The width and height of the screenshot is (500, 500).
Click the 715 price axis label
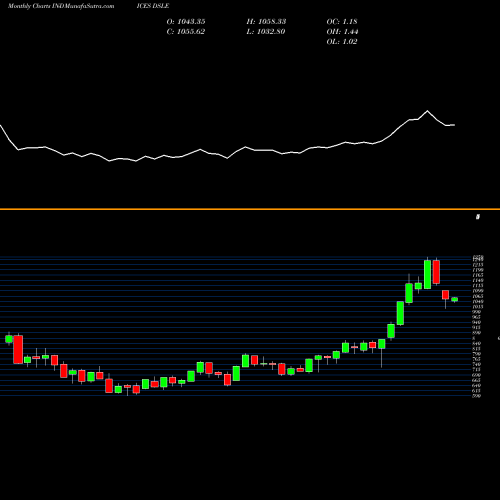[477, 369]
